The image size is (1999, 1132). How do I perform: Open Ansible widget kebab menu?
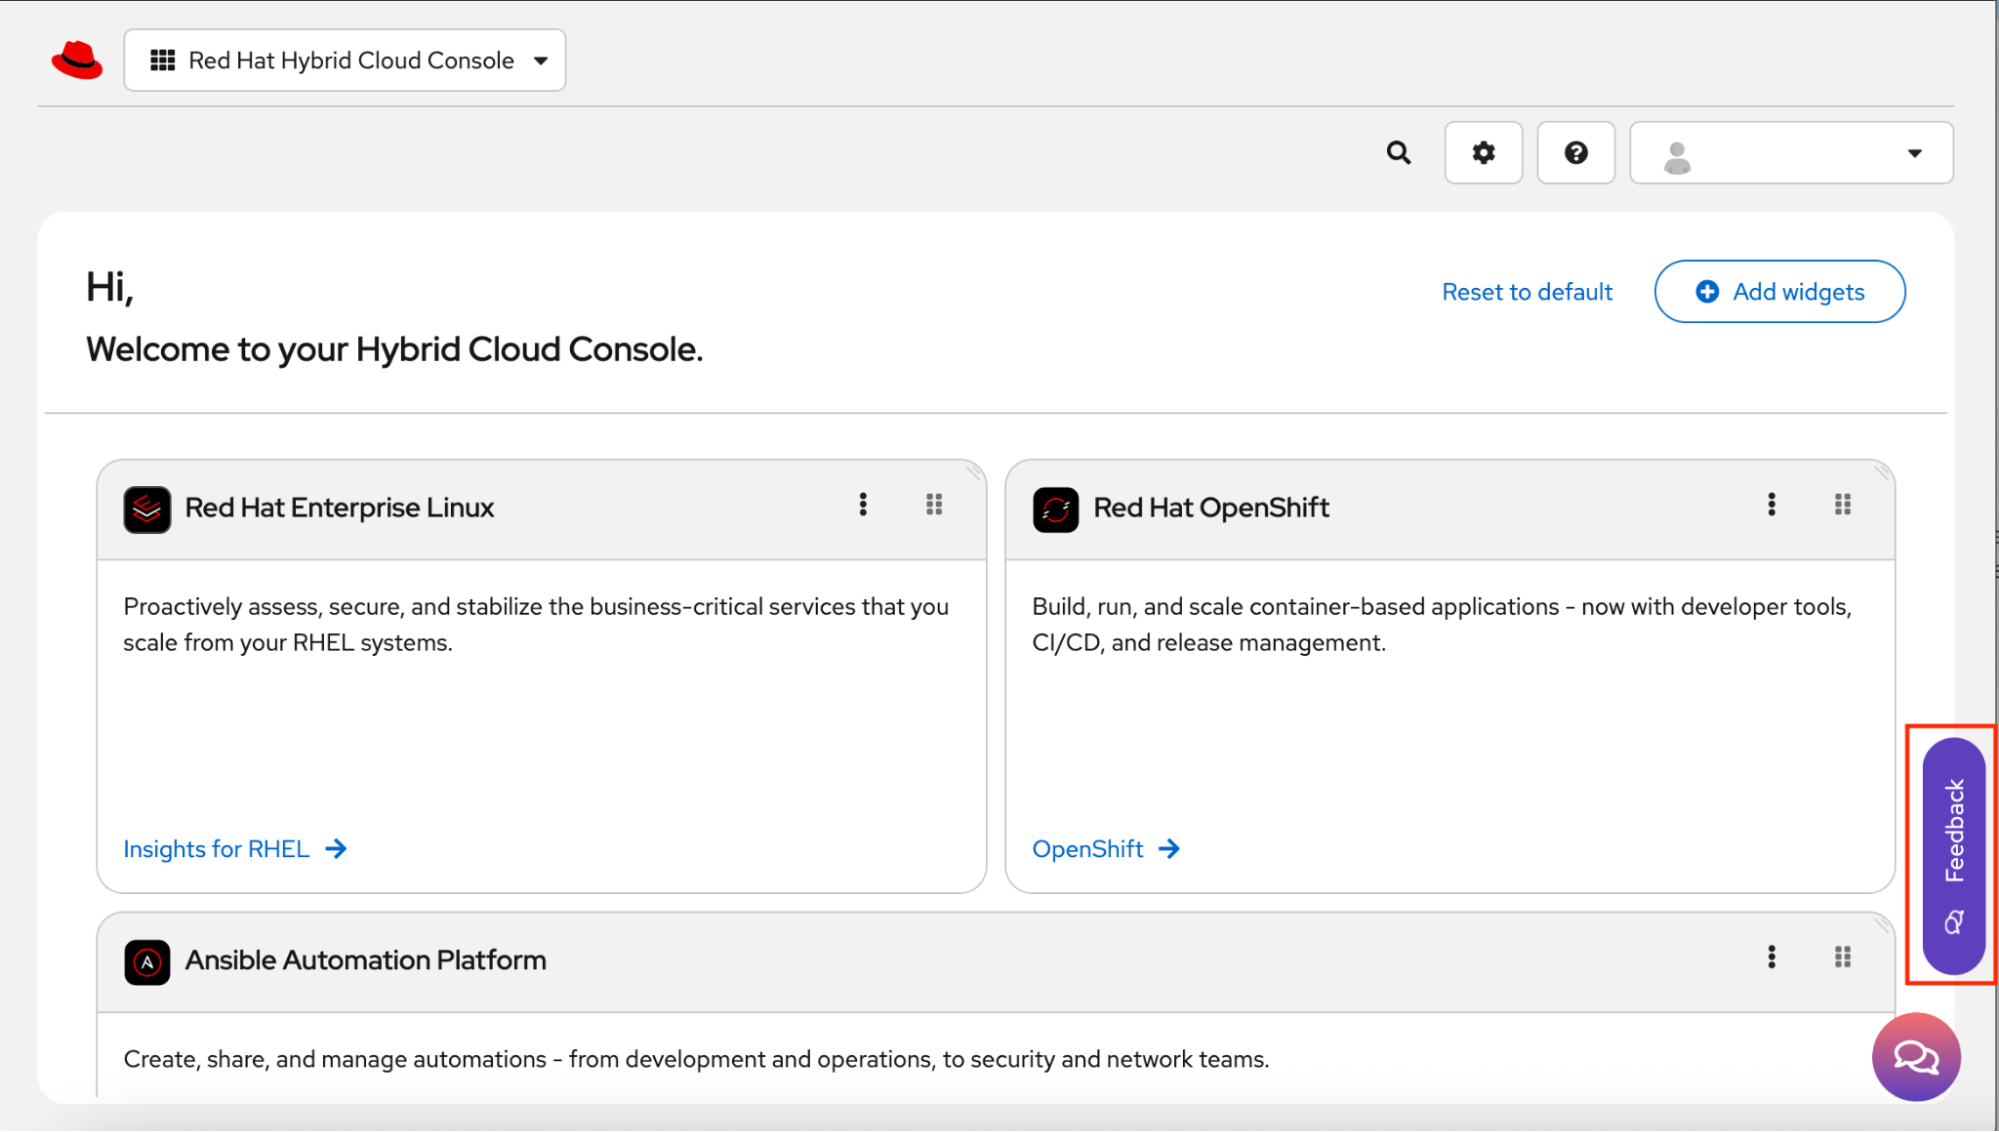[x=1771, y=958]
